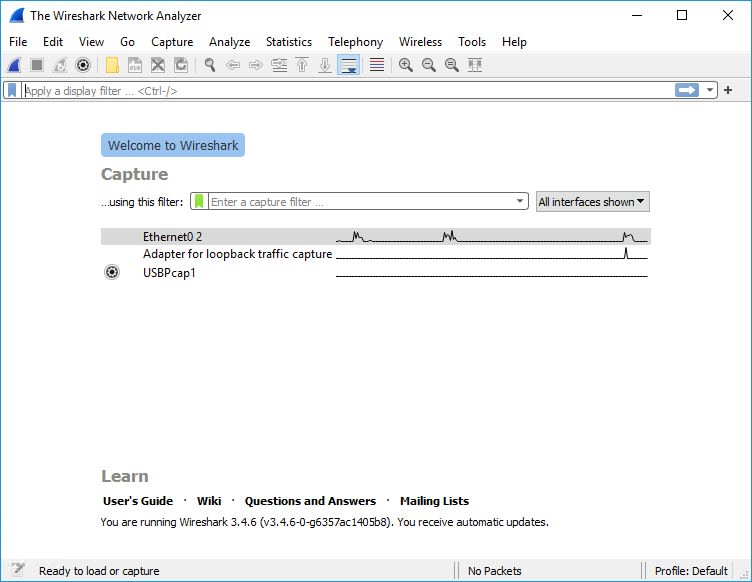Open the Telephony menu
This screenshot has width=752, height=582.
(355, 42)
